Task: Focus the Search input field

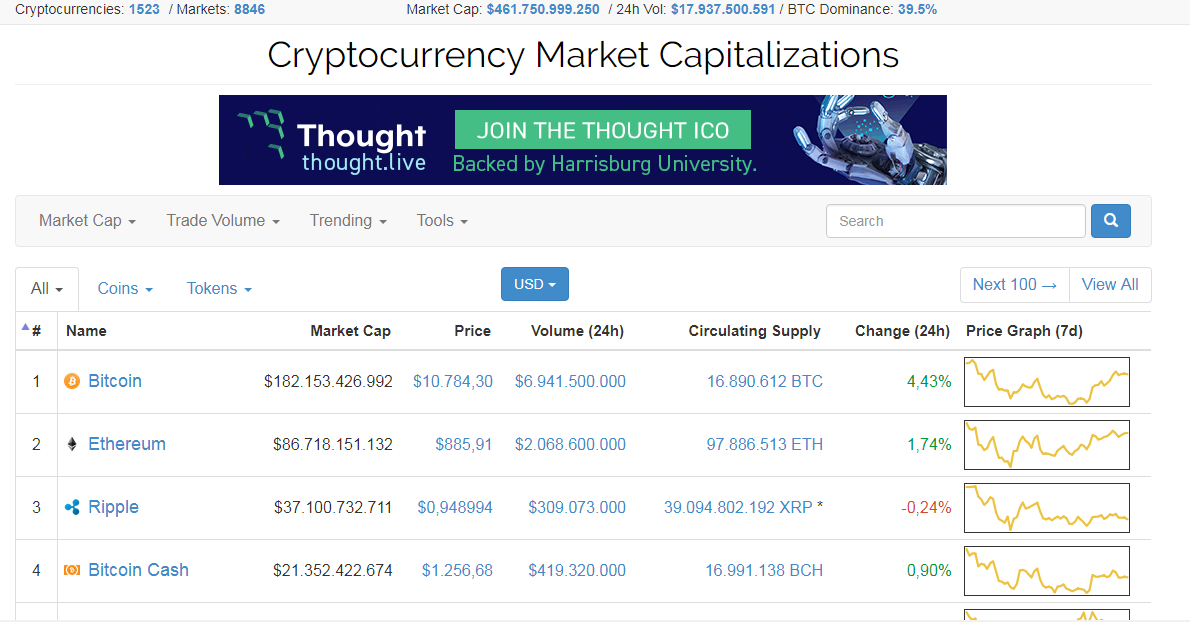Action: point(955,221)
